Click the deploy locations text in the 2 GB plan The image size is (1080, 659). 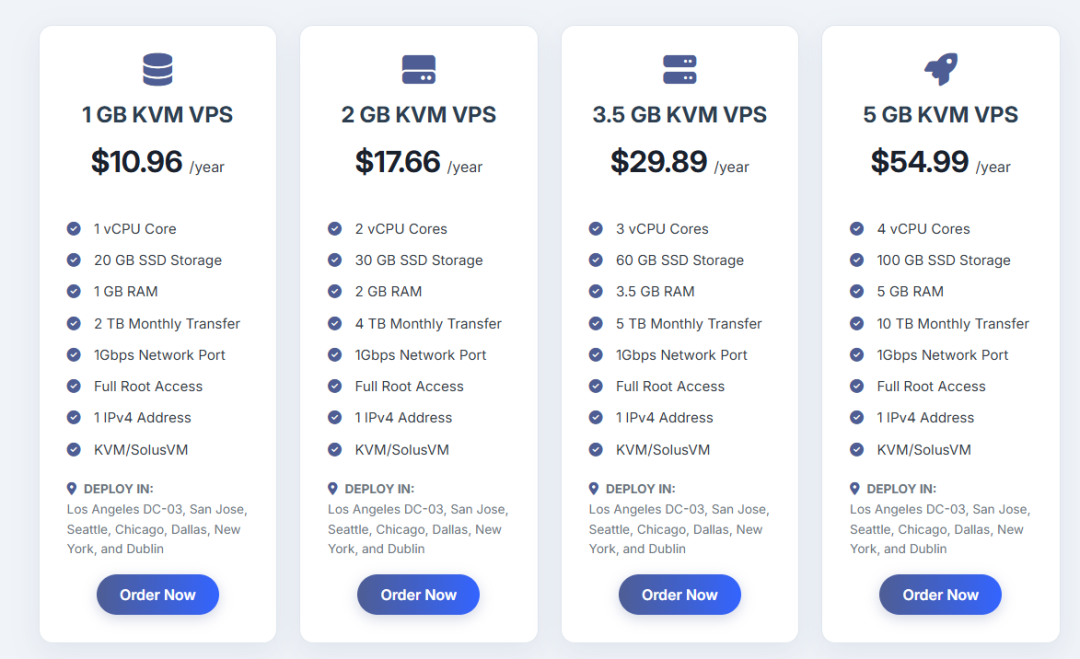coord(418,529)
